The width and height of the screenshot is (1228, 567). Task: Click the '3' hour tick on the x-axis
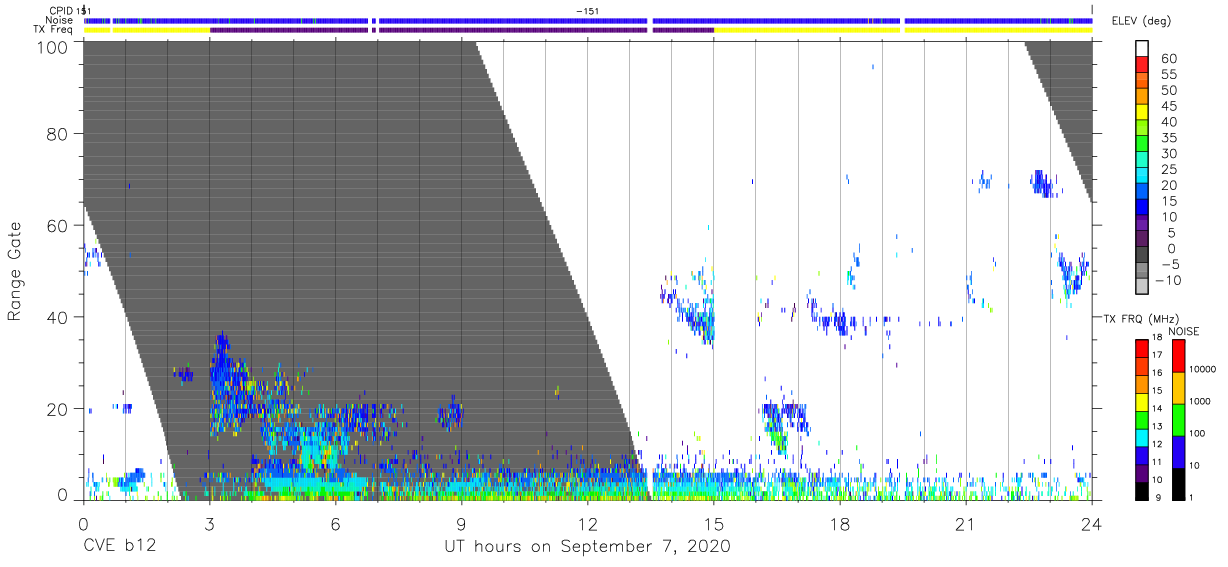coord(209,522)
